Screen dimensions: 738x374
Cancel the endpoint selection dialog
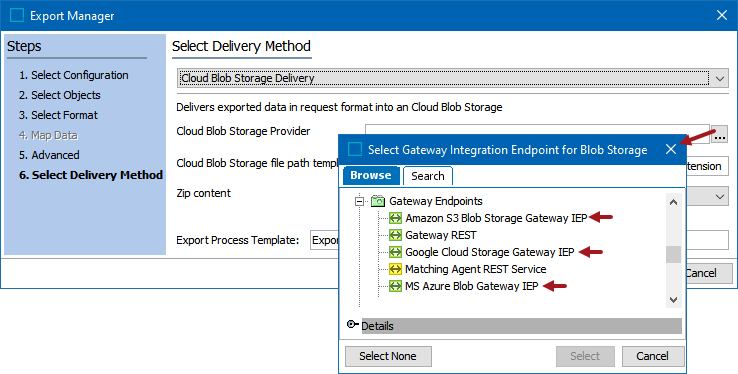pos(652,356)
